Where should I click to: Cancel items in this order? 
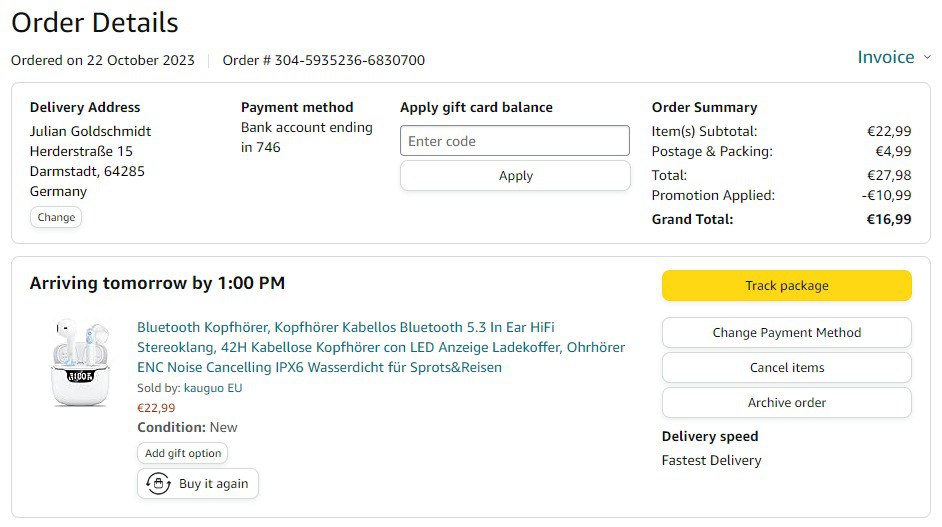(x=786, y=368)
